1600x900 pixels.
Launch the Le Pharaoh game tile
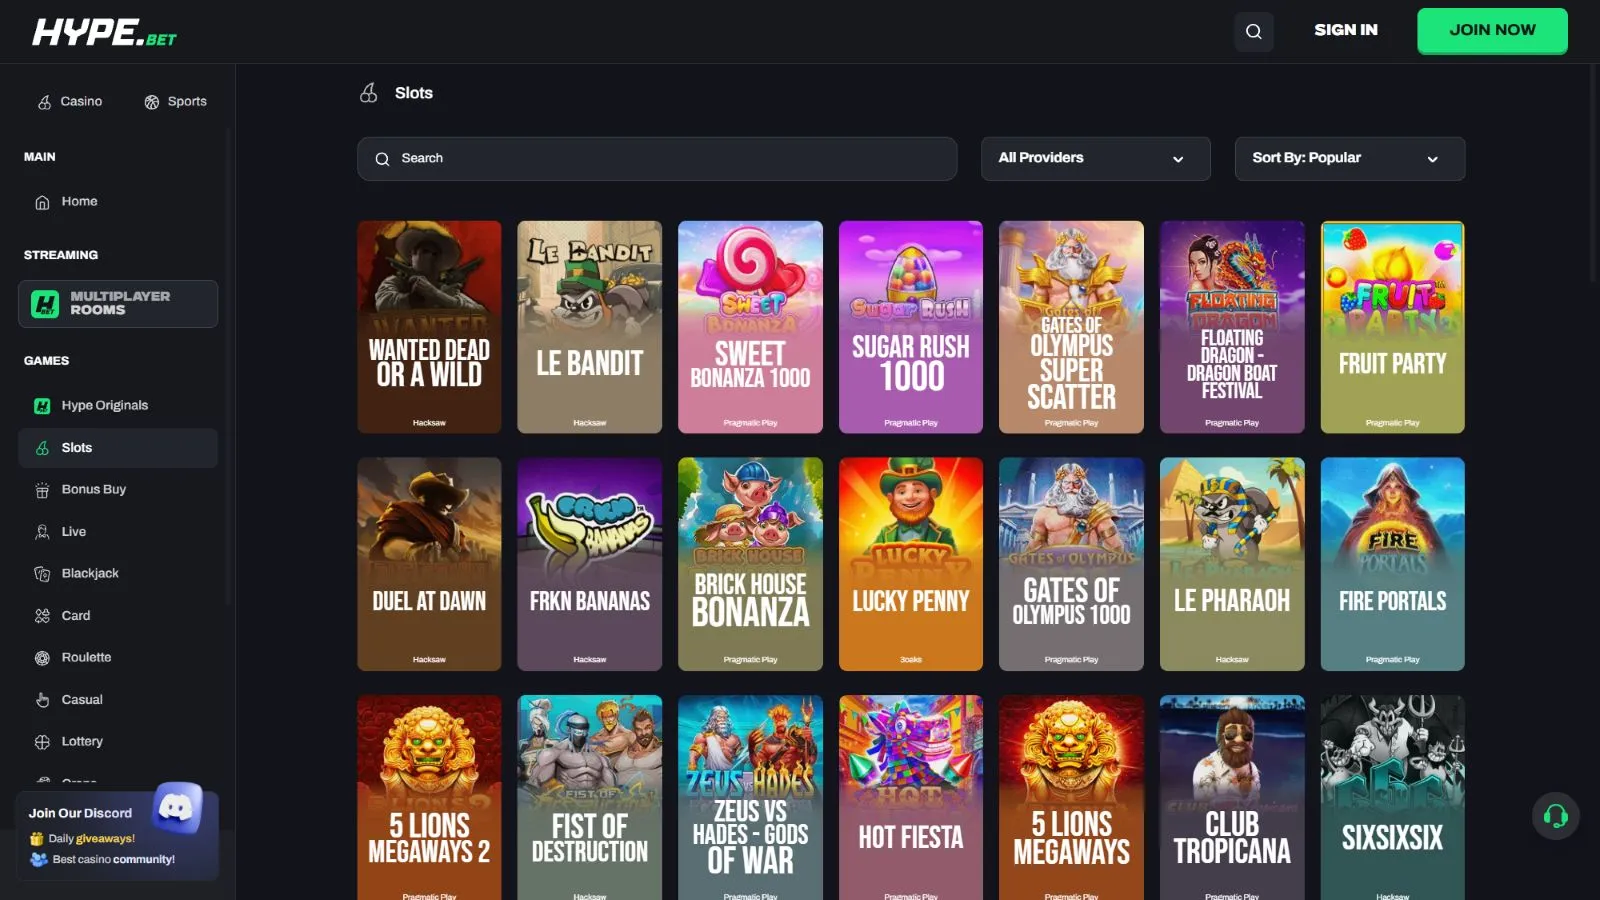coord(1232,564)
